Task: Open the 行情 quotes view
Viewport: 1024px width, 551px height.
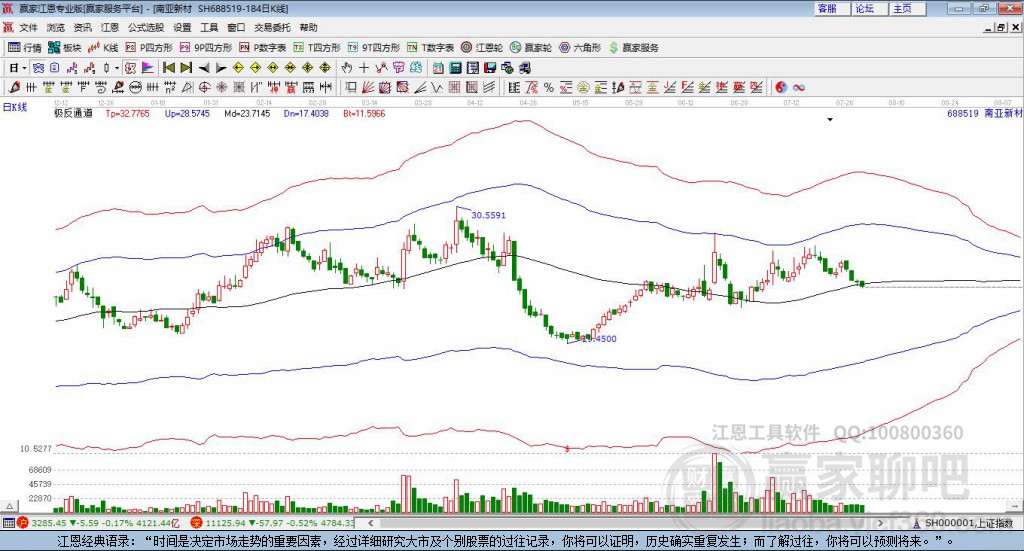Action: 25,48
